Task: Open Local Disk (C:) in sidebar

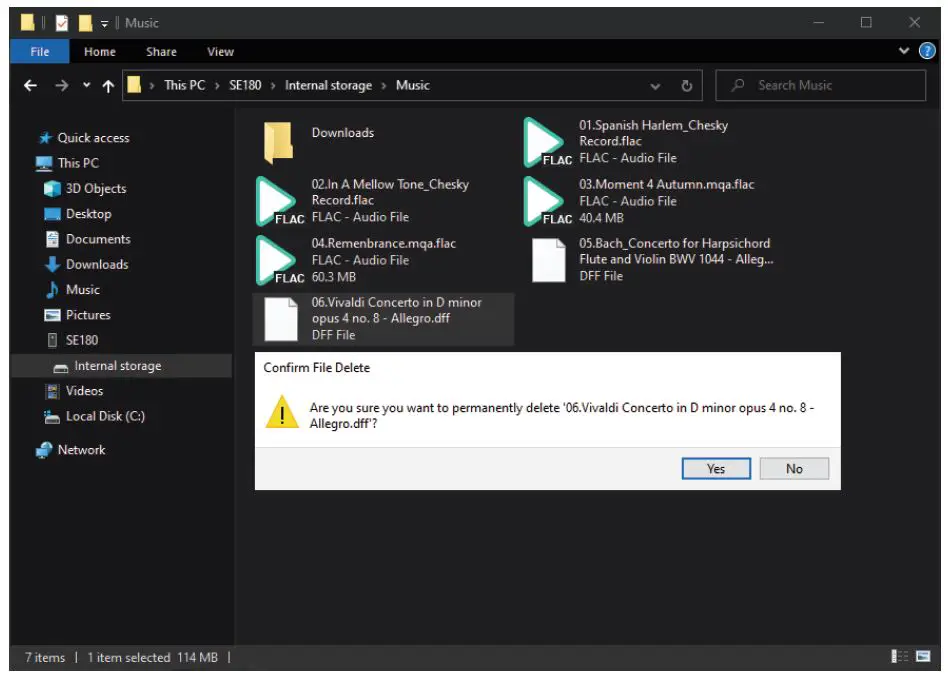Action: (x=105, y=416)
